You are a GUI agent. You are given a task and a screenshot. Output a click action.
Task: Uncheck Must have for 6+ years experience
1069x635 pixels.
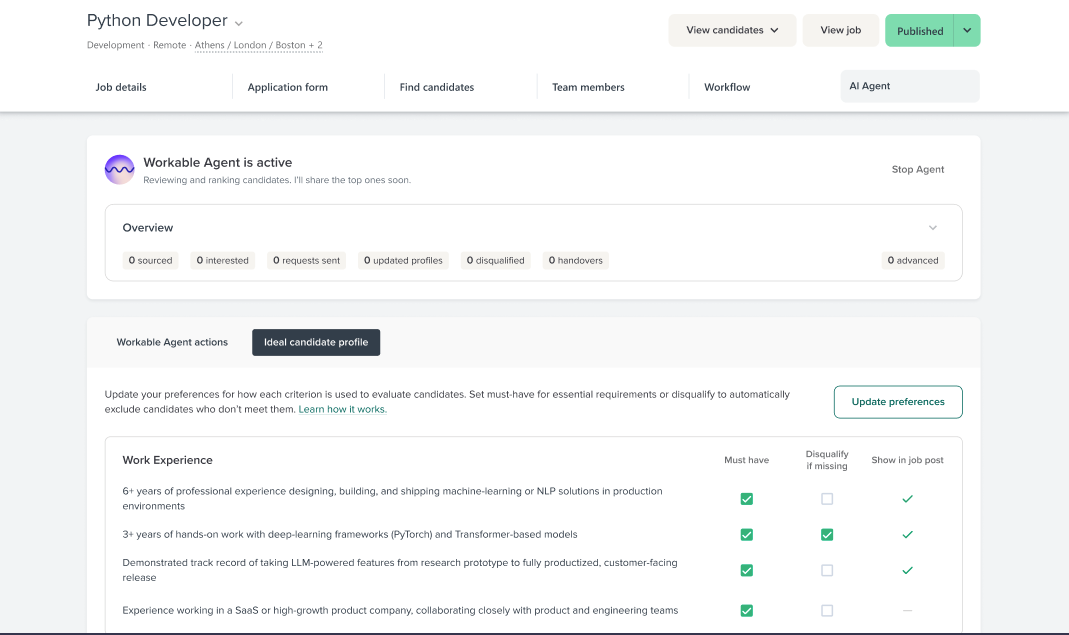click(x=746, y=499)
